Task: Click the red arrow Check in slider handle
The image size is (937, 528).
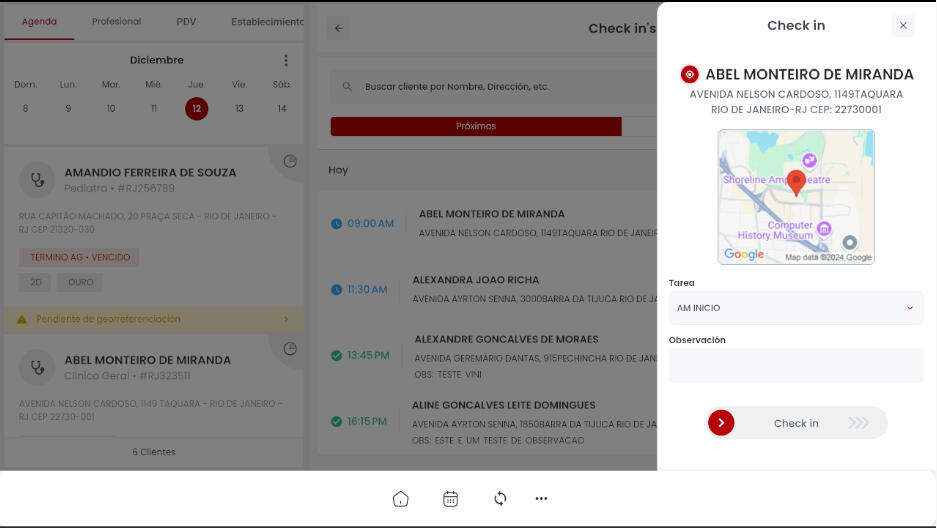Action: tap(721, 423)
